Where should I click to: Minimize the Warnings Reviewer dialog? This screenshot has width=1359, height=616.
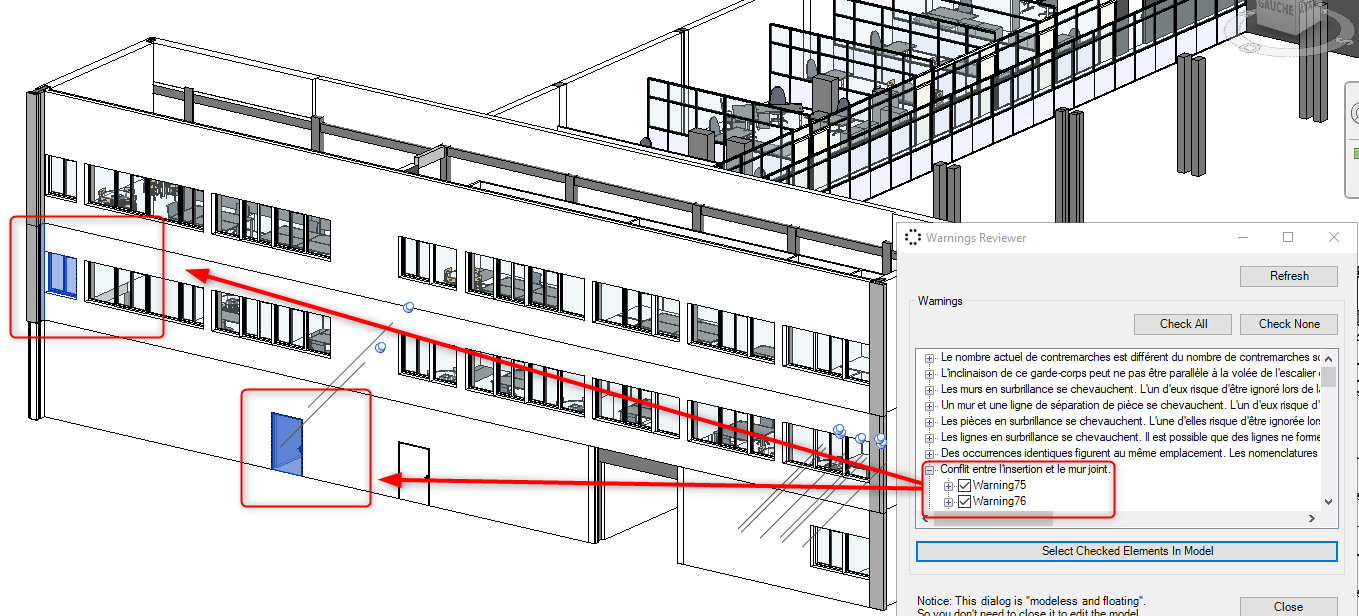[1243, 237]
